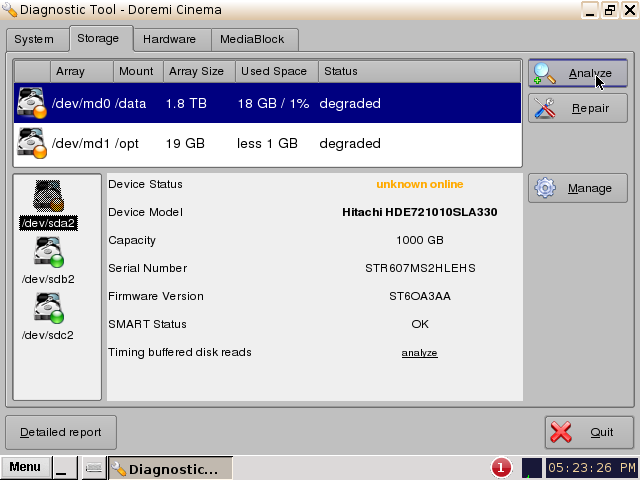The height and width of the screenshot is (480, 640).
Task: Click the firmware version ST6OA3AA
Action: click(420, 296)
